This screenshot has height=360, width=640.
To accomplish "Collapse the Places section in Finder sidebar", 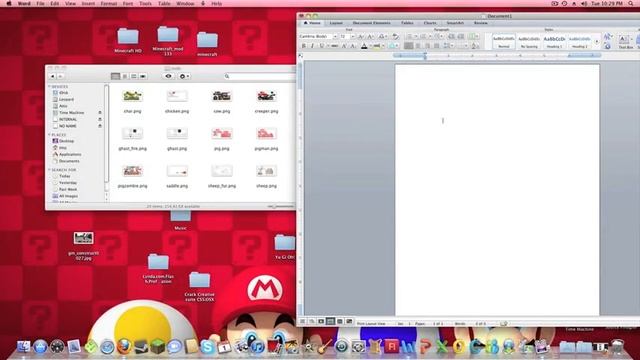I will 49,135.
